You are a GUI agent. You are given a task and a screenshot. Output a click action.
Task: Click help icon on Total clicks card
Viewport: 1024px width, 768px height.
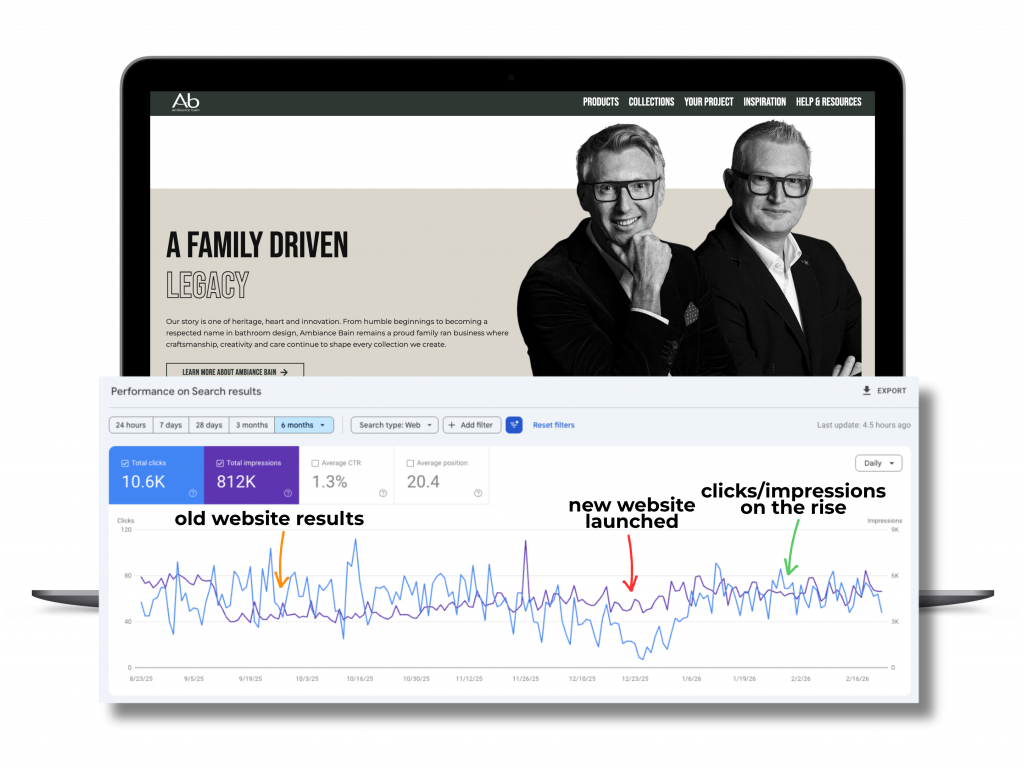(191, 493)
